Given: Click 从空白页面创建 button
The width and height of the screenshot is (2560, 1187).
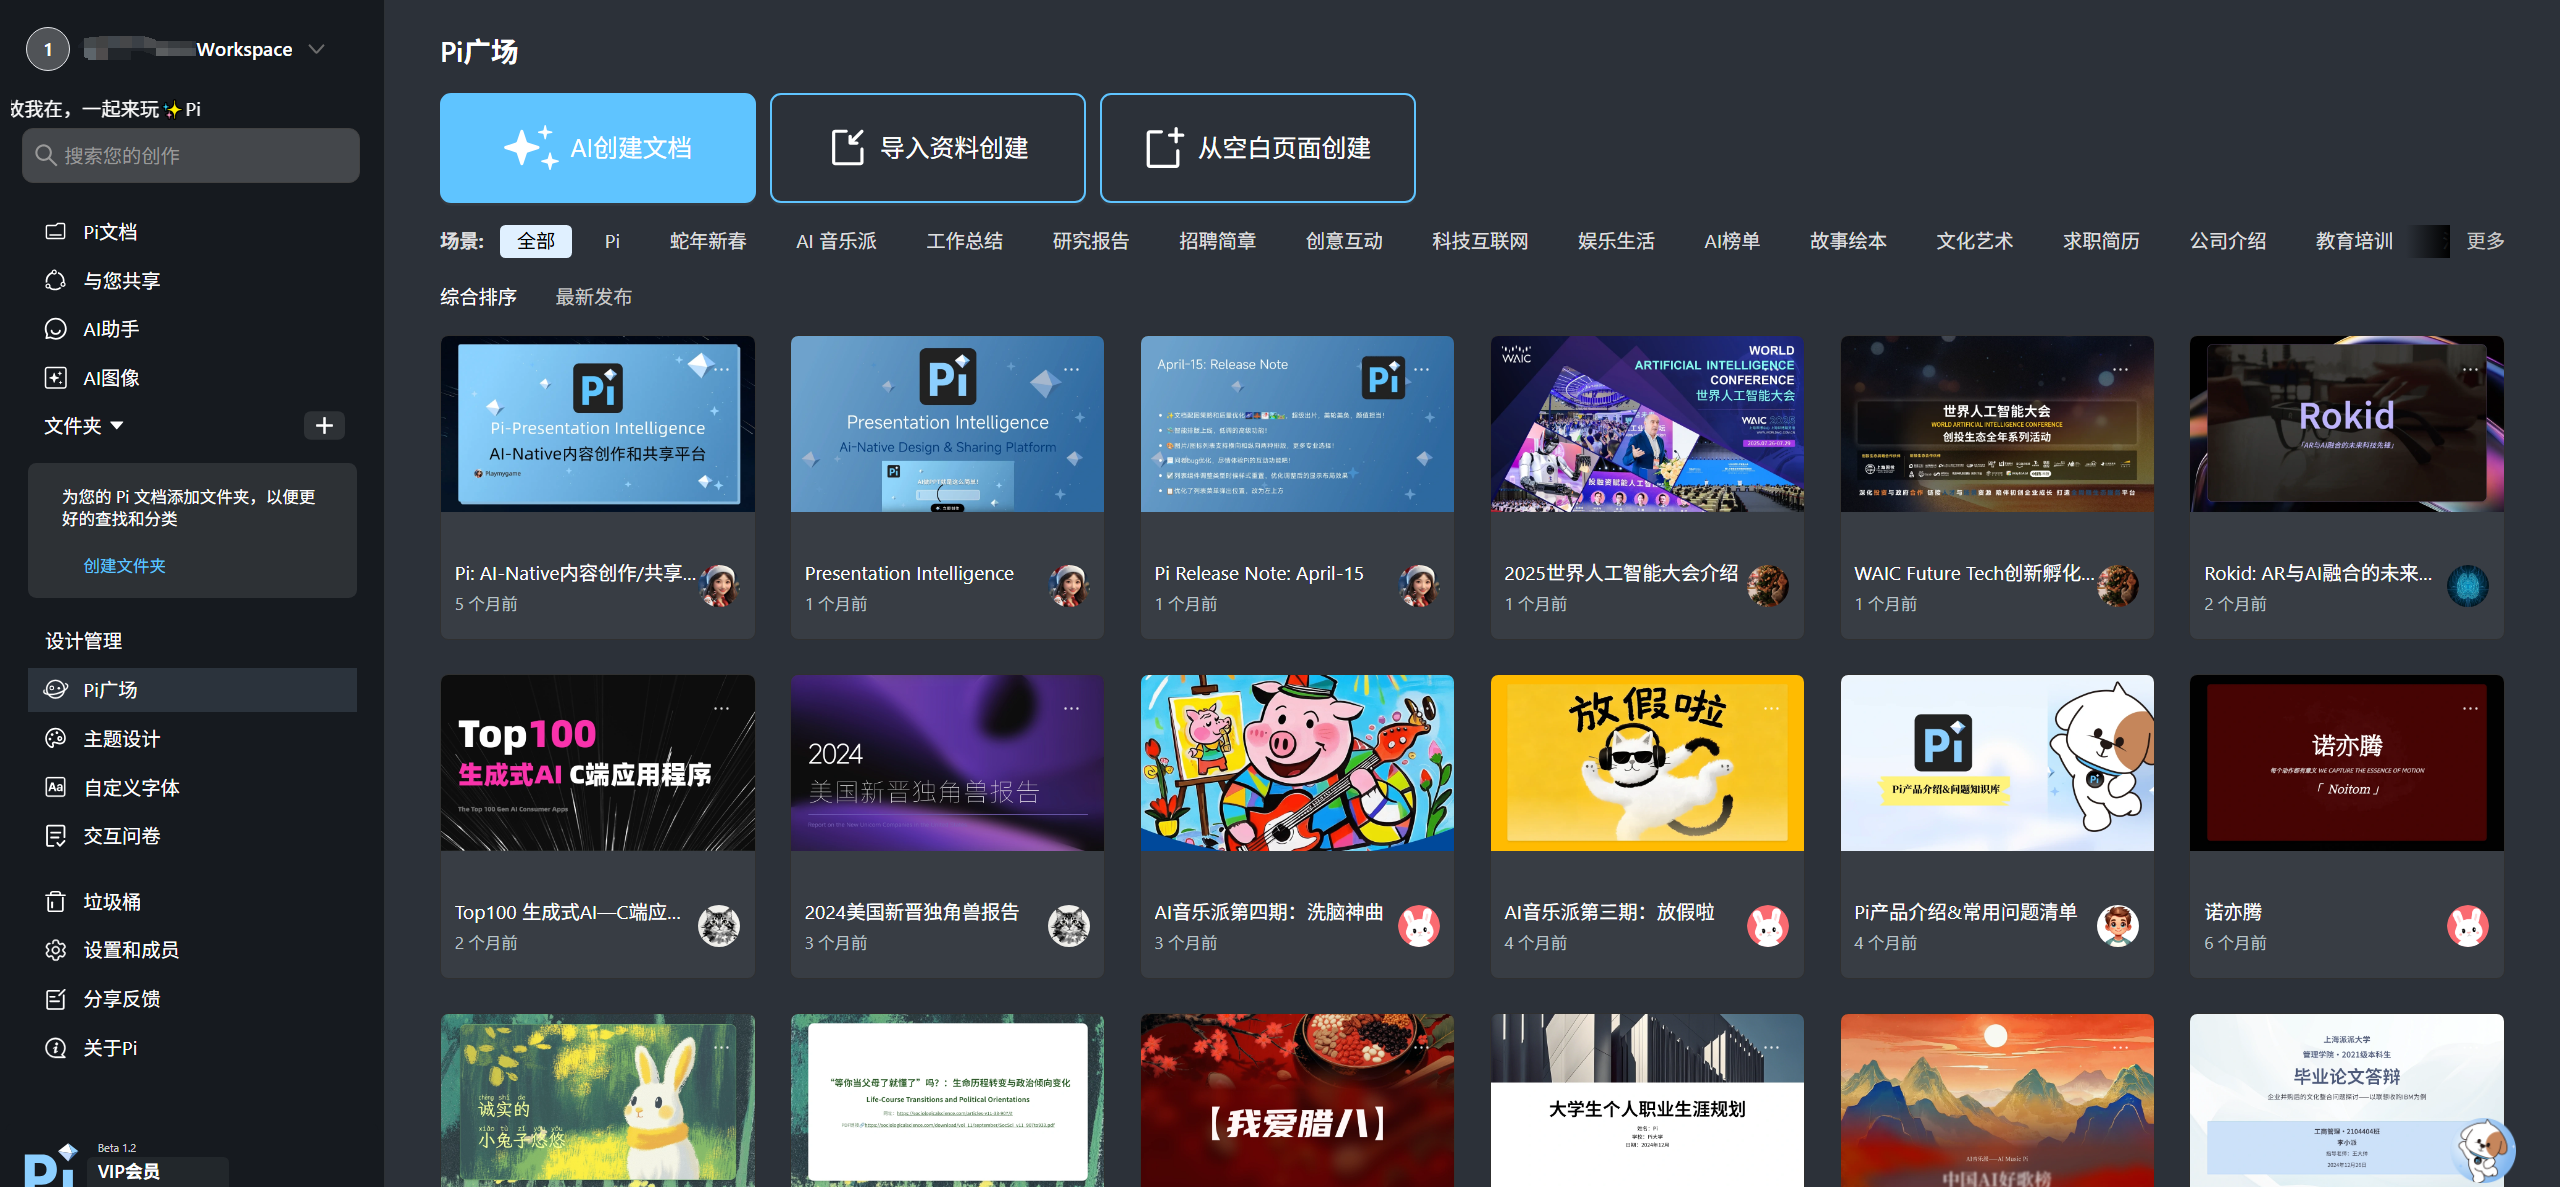Looking at the screenshot, I should pyautogui.click(x=1258, y=148).
